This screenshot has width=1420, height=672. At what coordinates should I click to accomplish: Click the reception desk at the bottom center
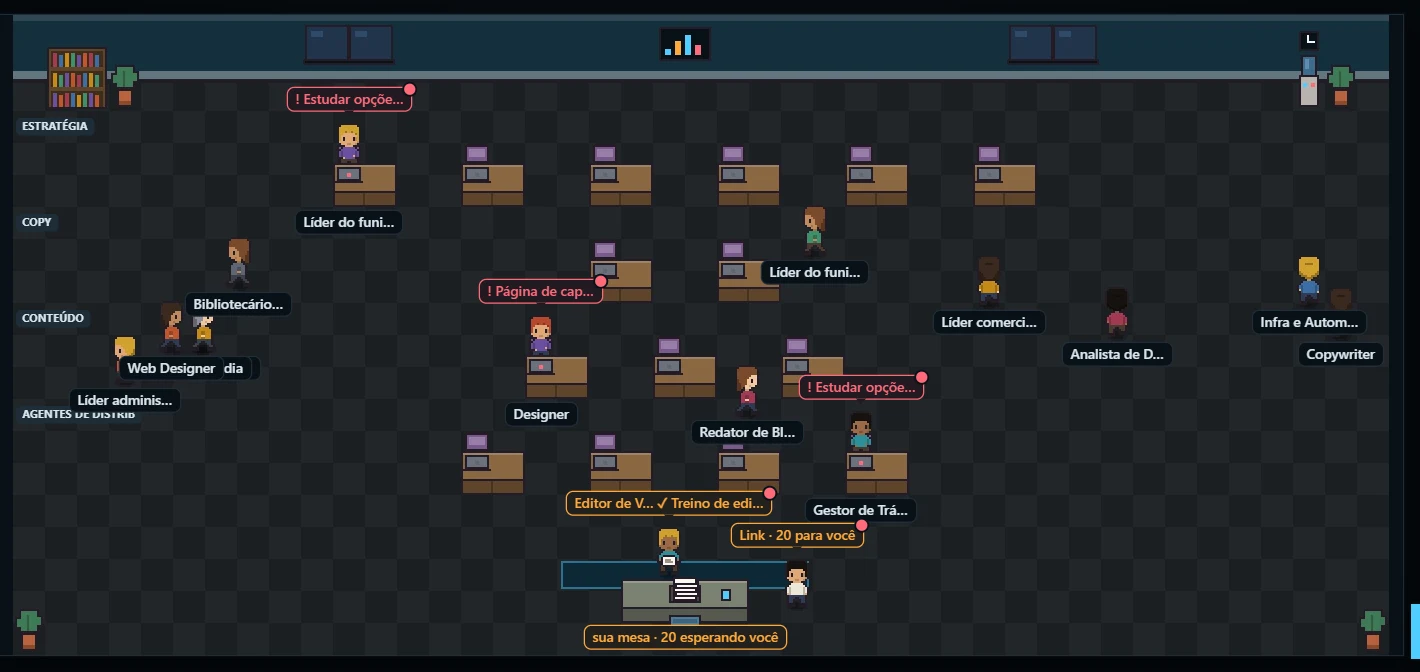click(685, 601)
